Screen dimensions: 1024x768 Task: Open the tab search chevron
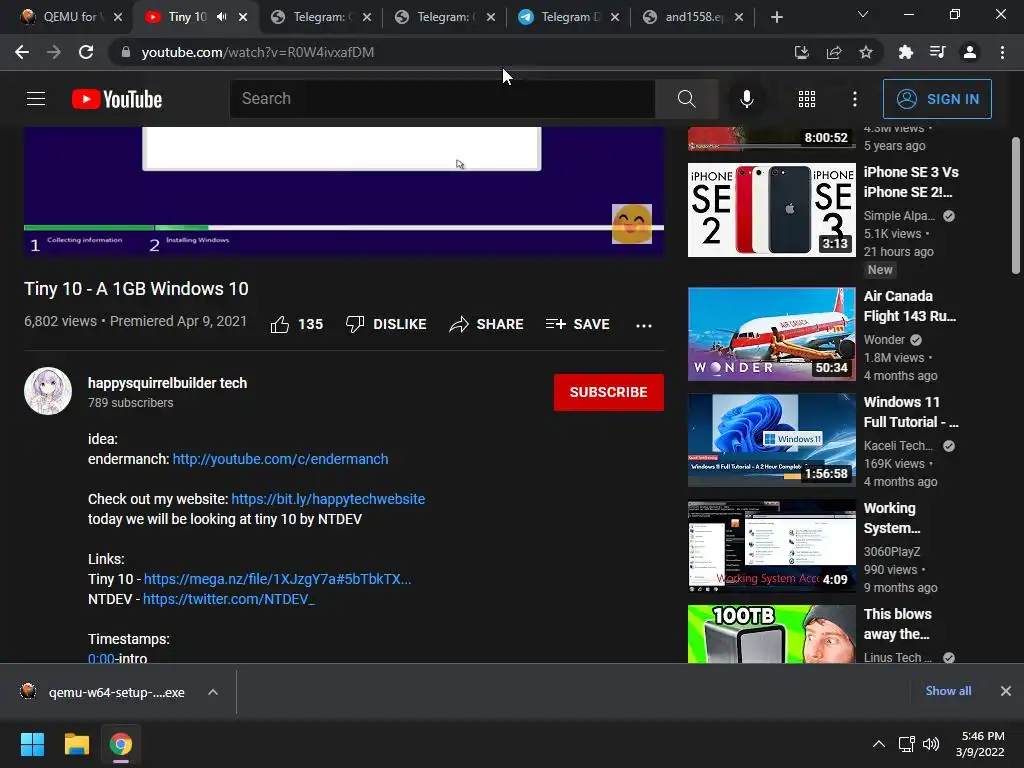(863, 14)
